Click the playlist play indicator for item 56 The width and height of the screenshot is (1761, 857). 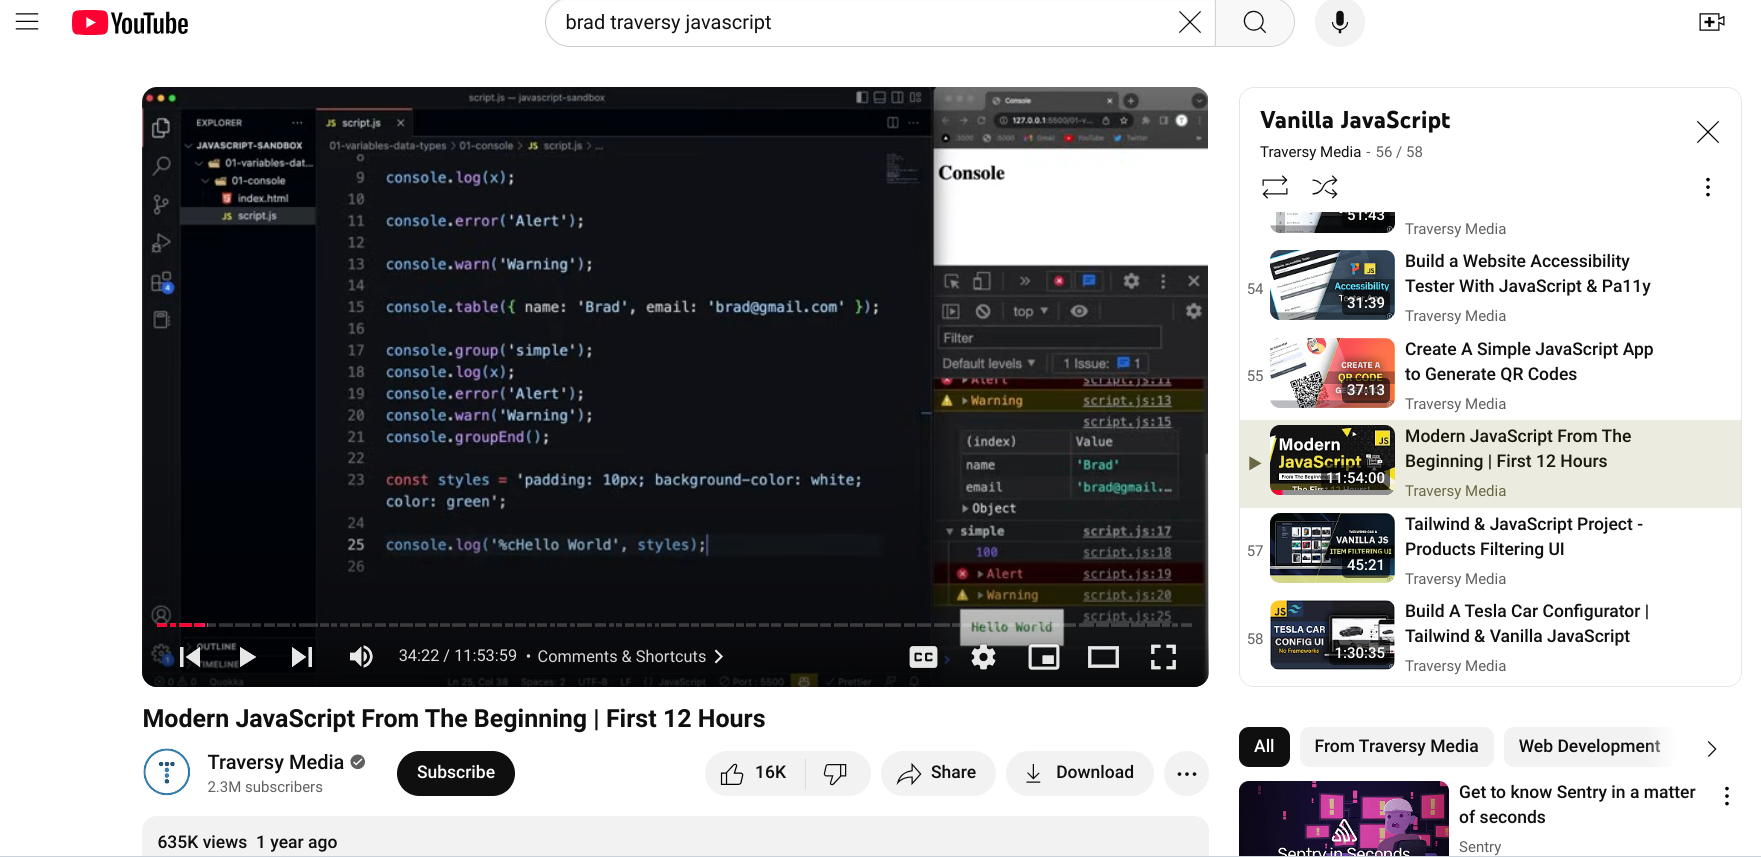[1255, 463]
